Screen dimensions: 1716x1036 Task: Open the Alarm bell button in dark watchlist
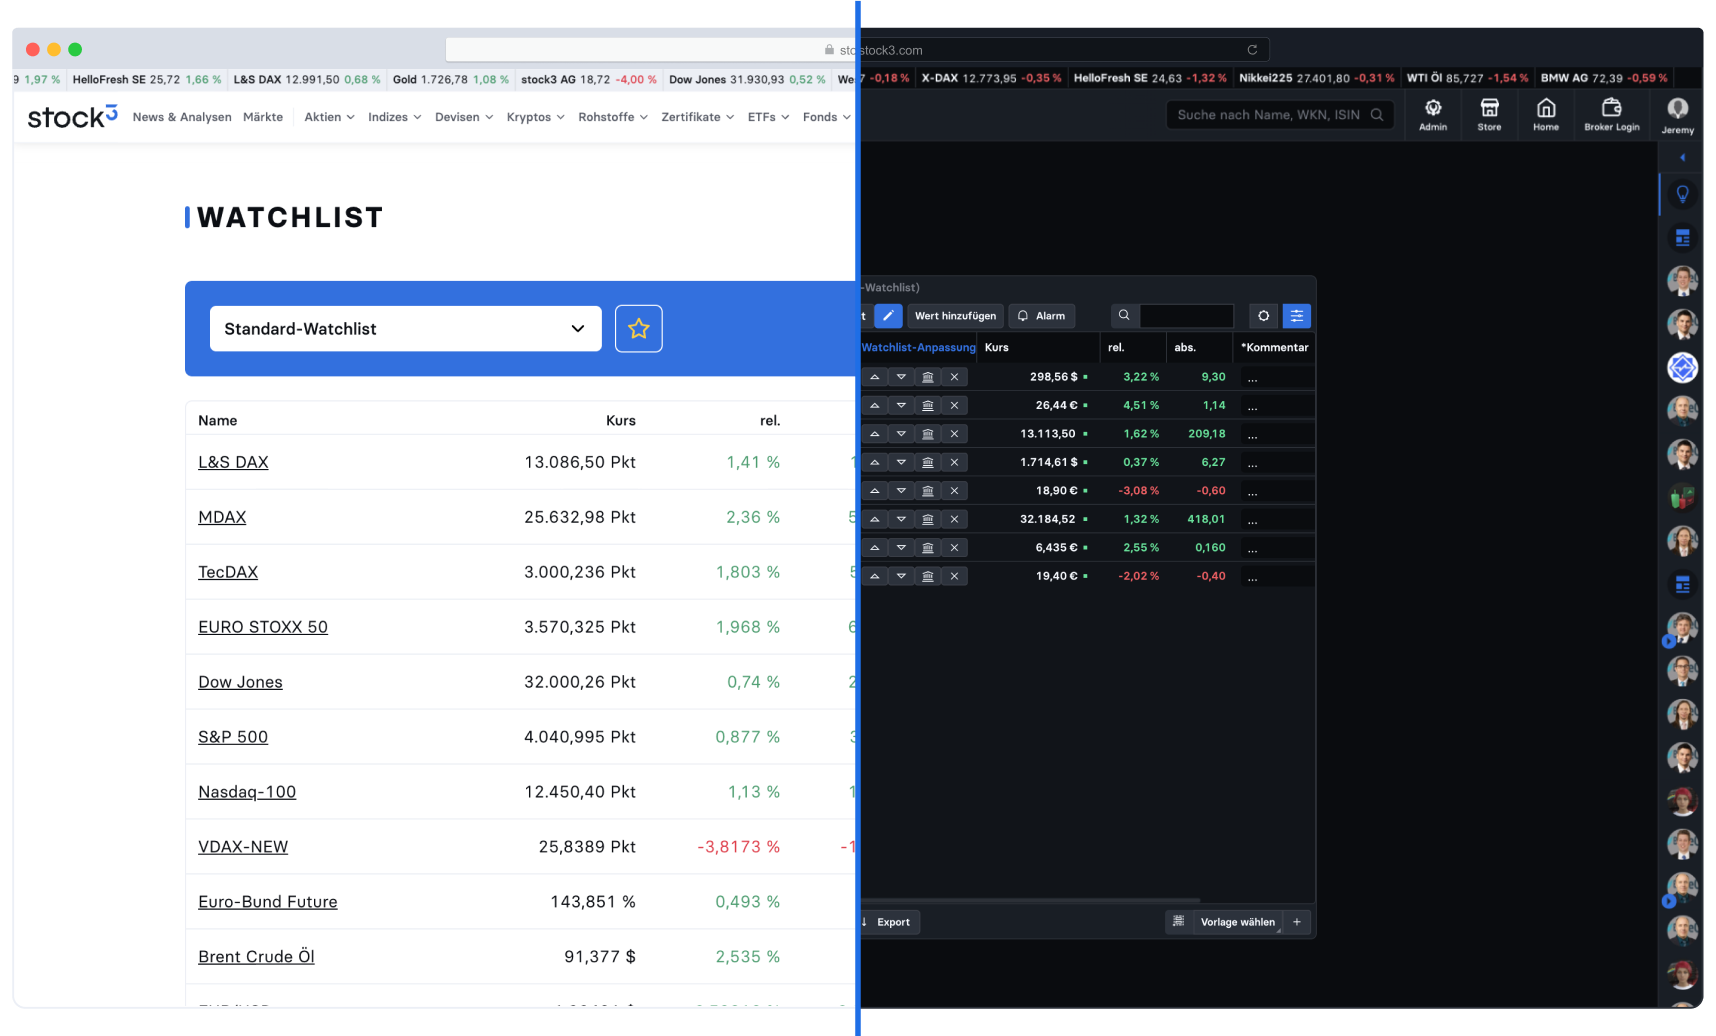click(x=1041, y=316)
